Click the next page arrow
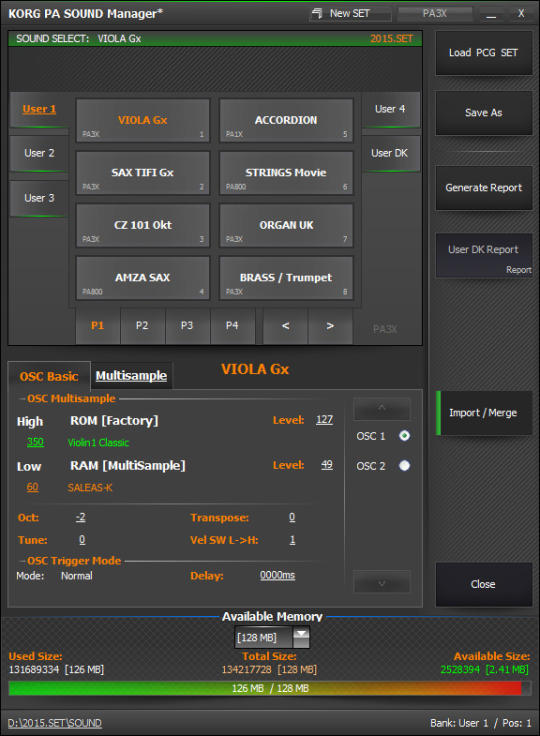Image resolution: width=540 pixels, height=736 pixels. 330,326
